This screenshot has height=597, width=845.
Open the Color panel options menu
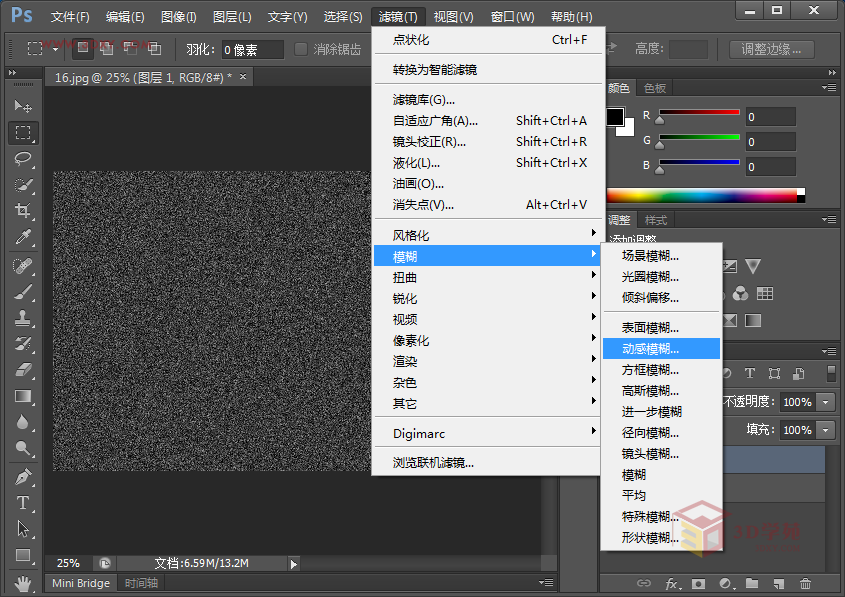coord(829,87)
